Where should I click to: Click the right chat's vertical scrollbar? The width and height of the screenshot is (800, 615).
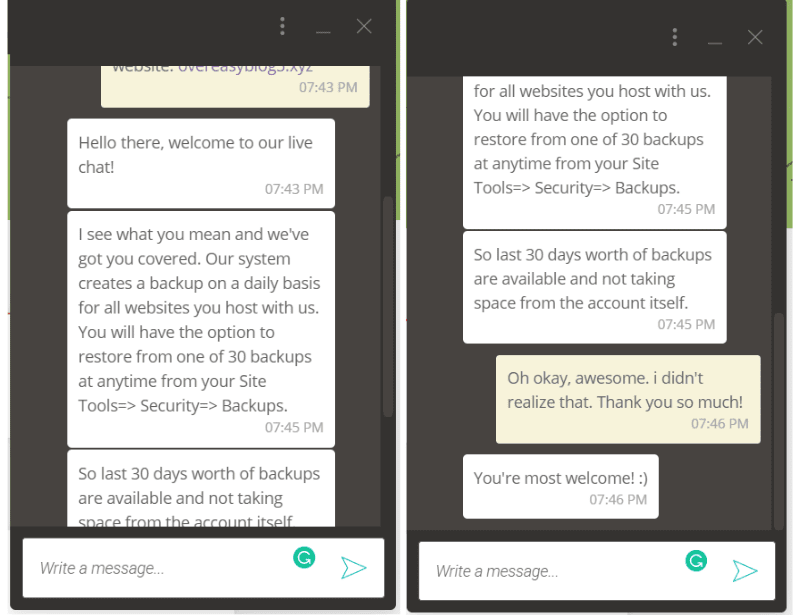click(x=779, y=420)
